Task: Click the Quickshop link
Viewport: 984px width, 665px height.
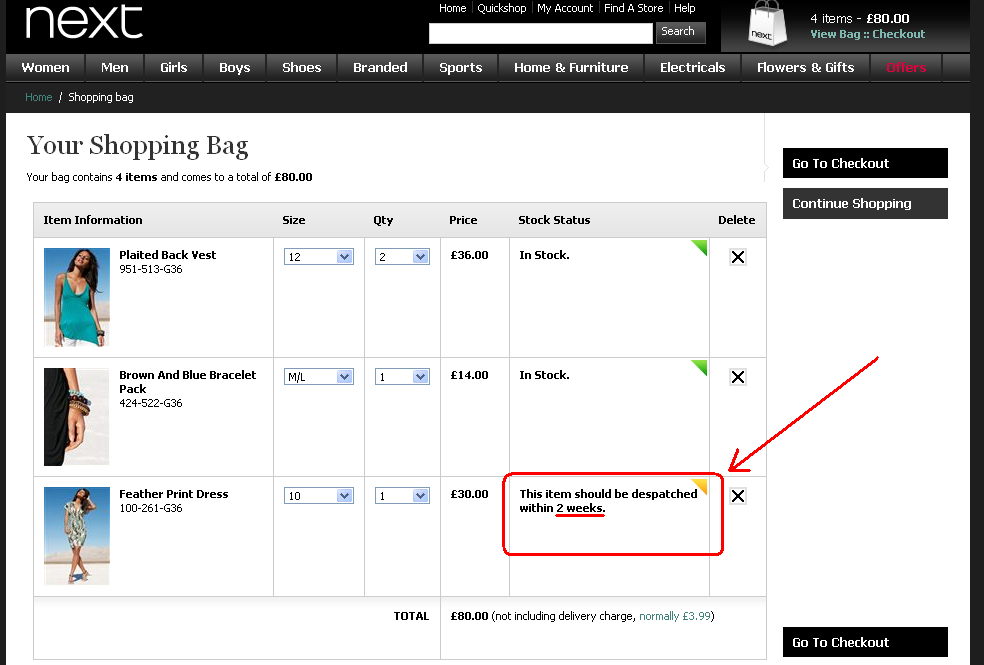Action: 501,8
